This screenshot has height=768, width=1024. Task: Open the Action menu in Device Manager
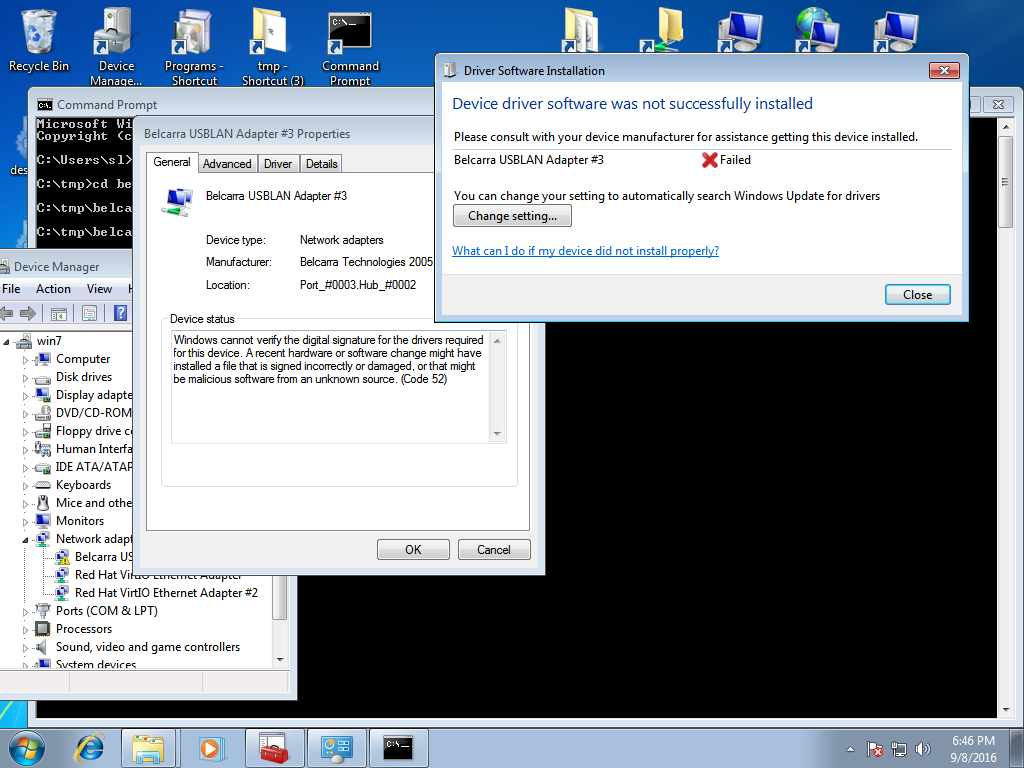click(x=53, y=289)
